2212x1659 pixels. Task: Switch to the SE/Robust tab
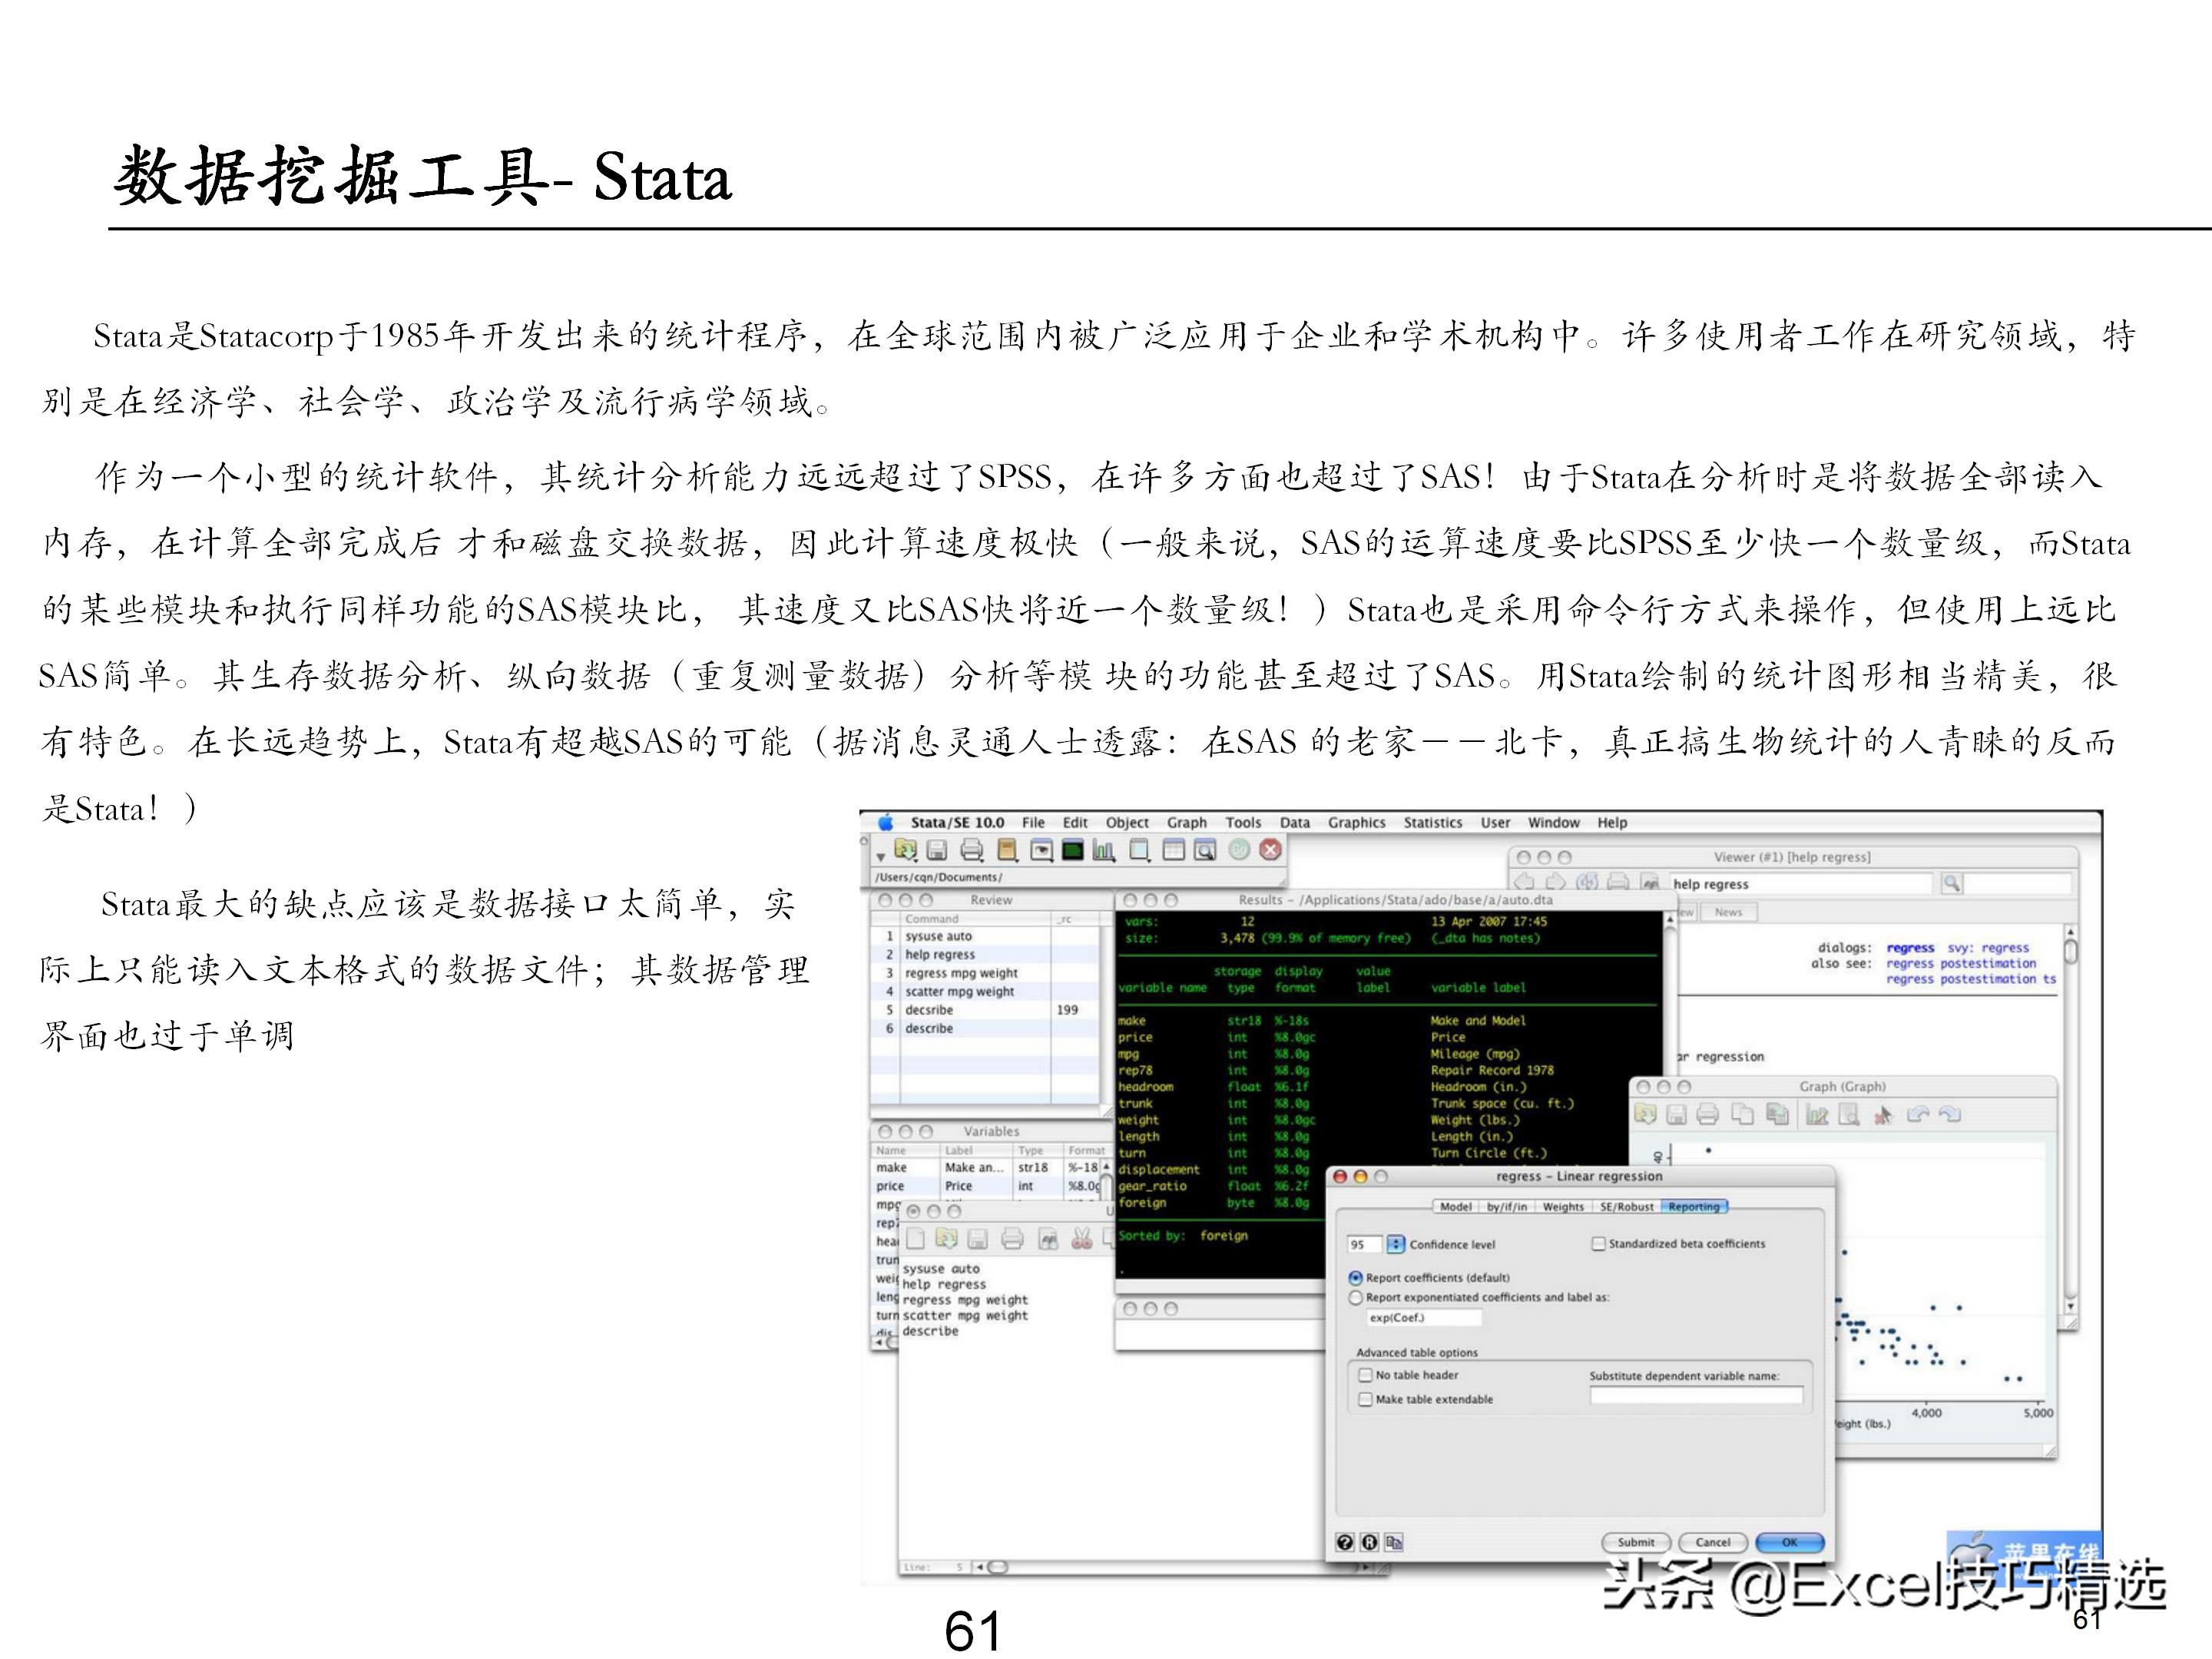click(x=1626, y=1207)
